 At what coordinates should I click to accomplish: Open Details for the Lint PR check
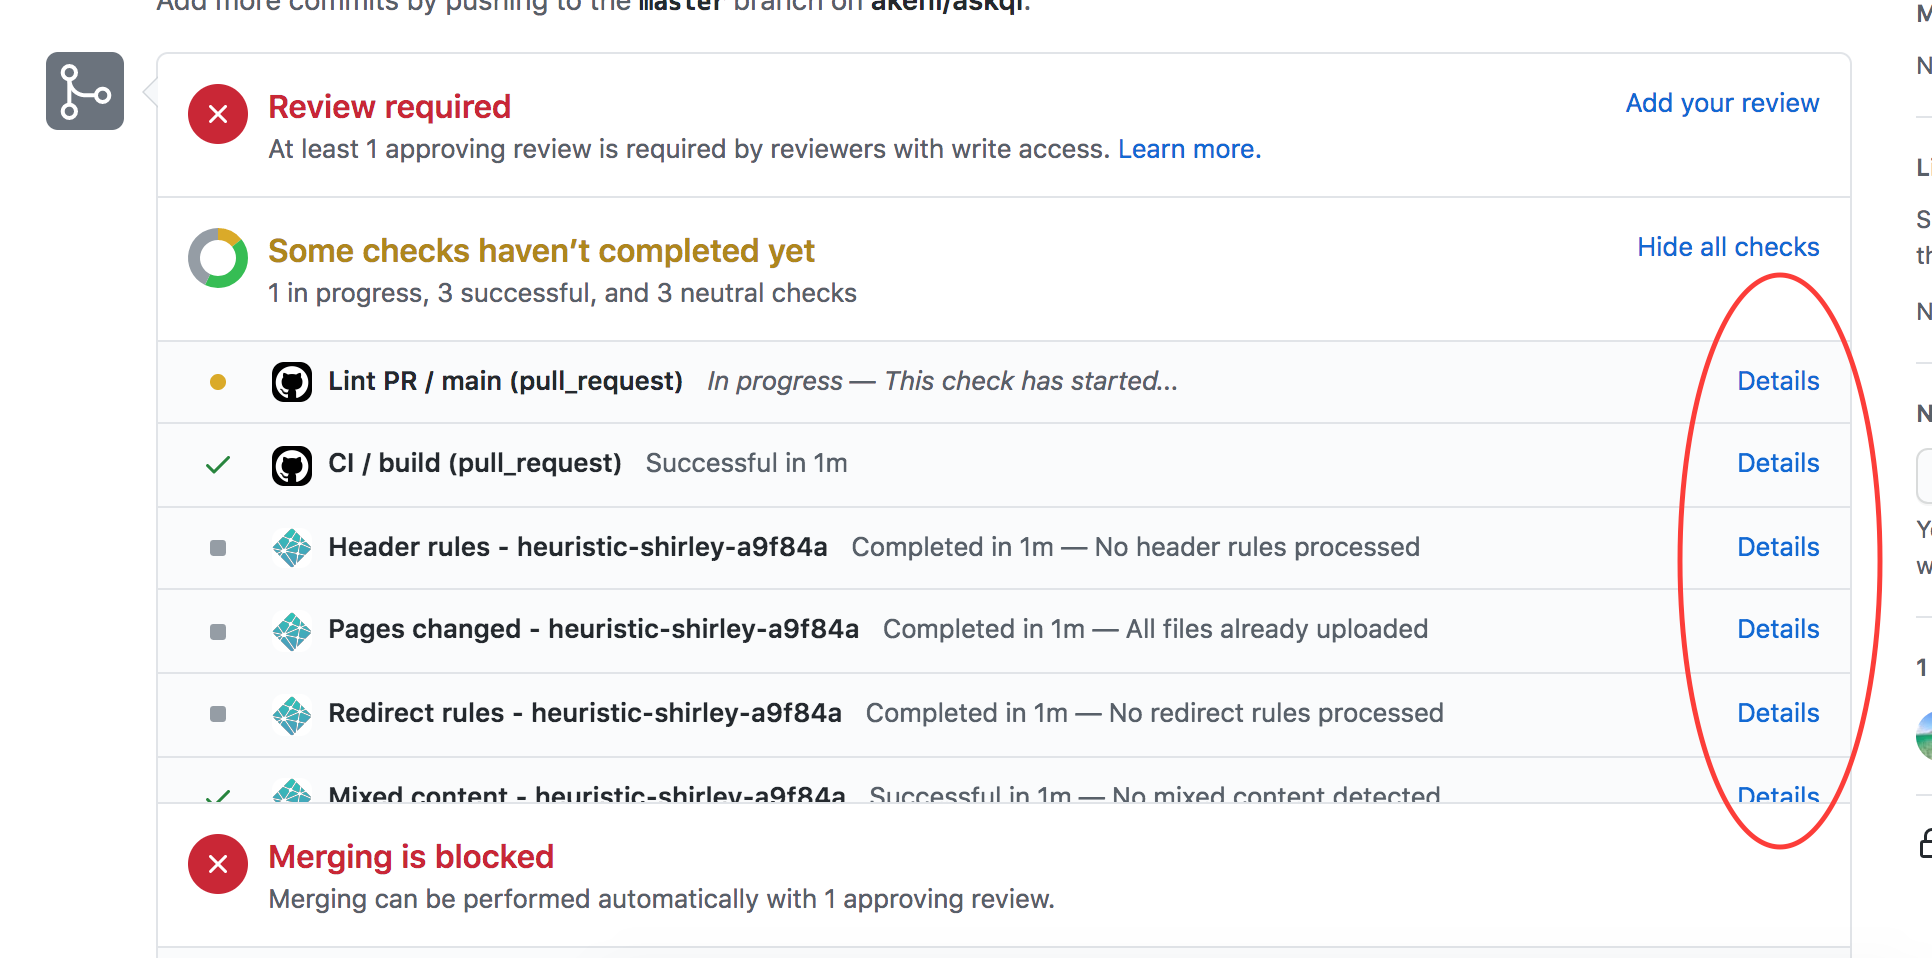coord(1777,380)
